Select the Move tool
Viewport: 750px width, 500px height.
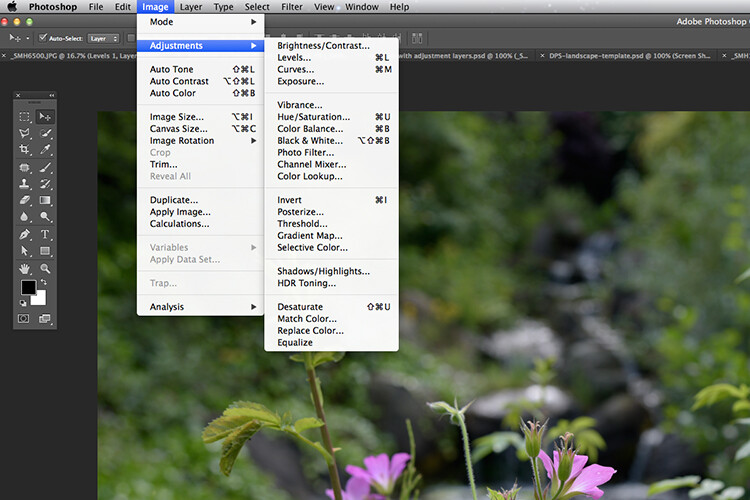[x=44, y=117]
